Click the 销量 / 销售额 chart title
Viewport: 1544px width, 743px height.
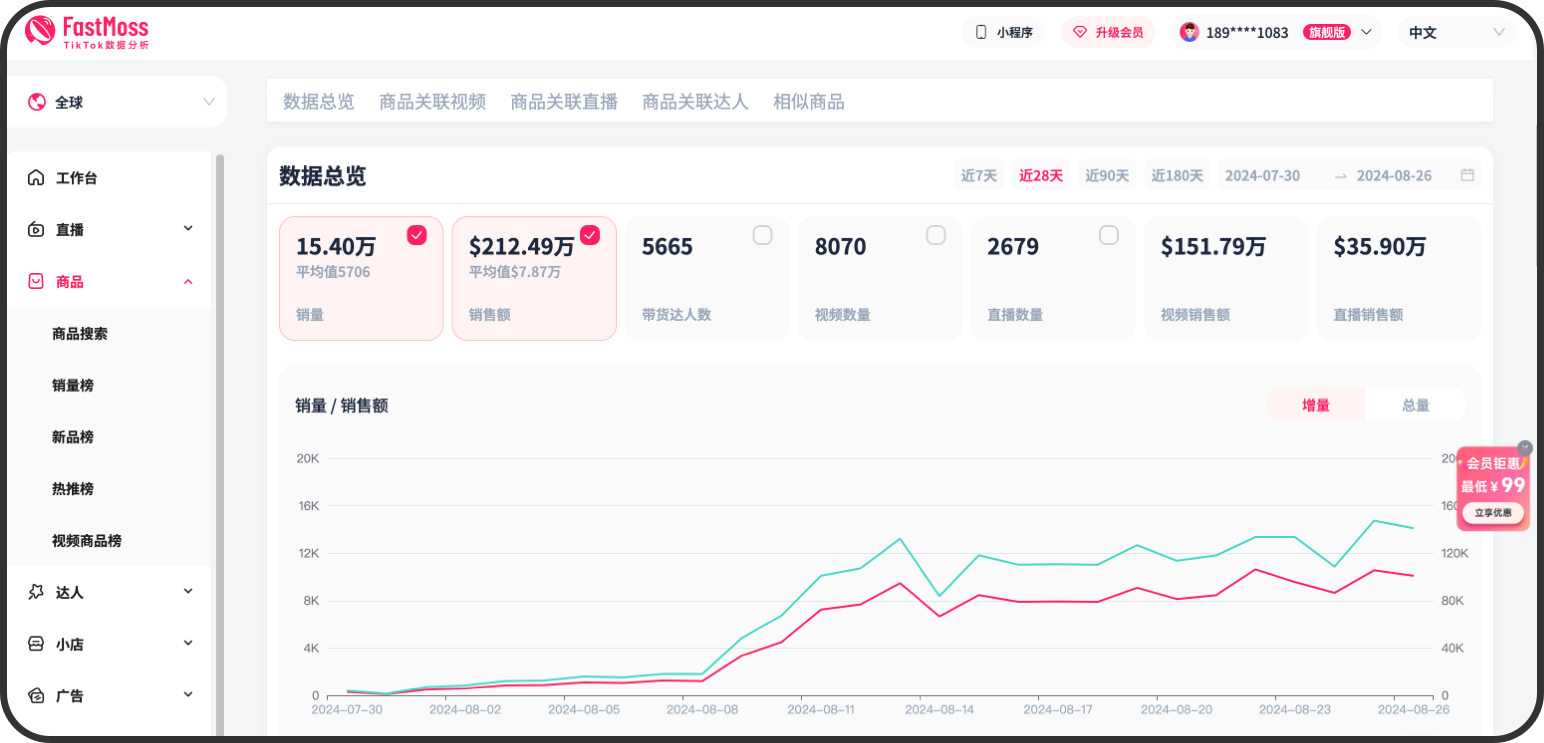[342, 405]
